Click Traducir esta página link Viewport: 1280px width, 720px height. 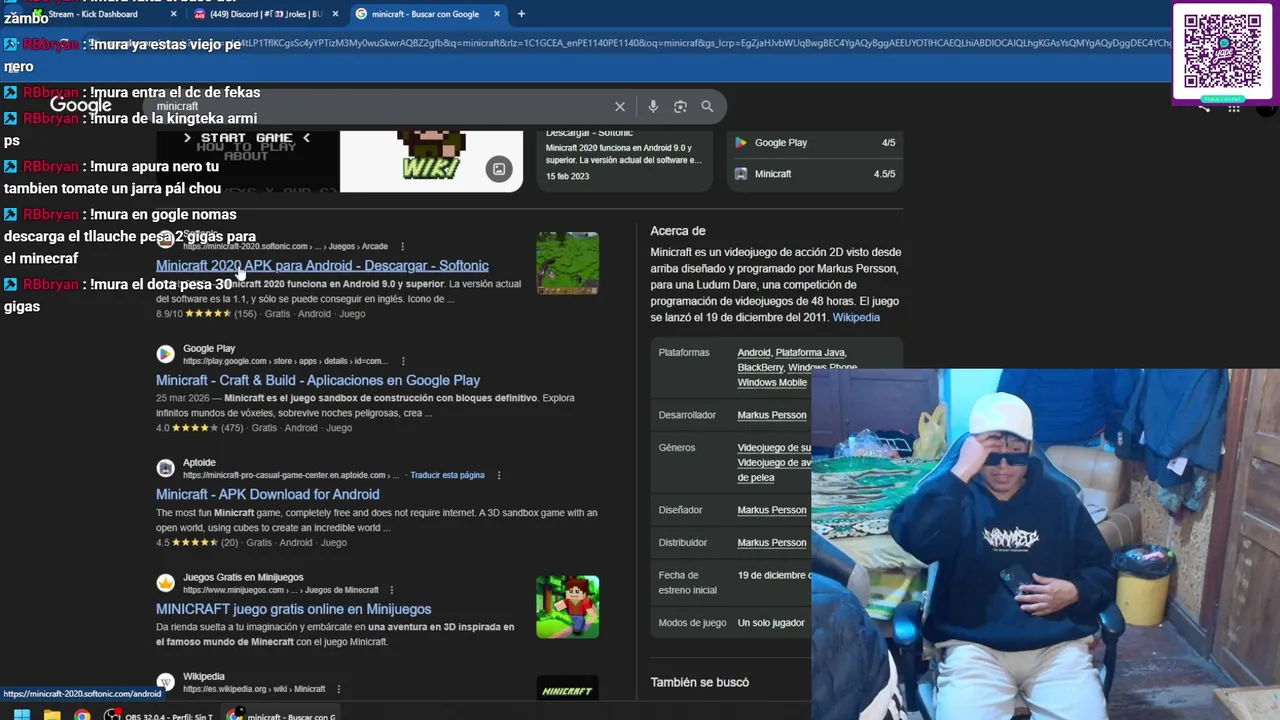pyautogui.click(x=447, y=475)
